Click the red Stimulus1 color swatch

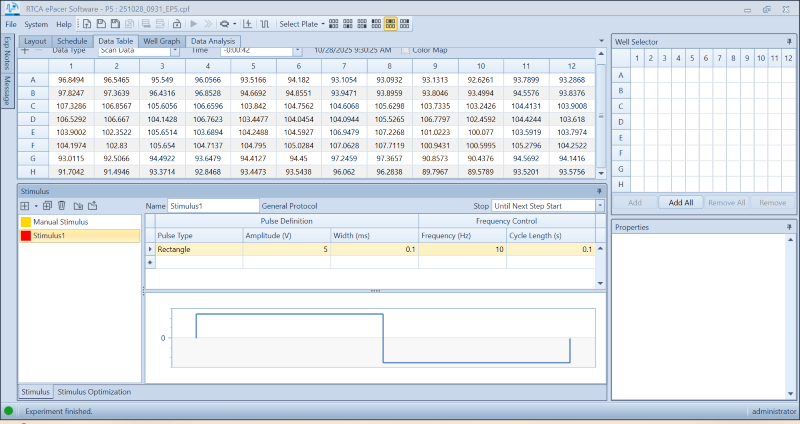click(x=26, y=236)
